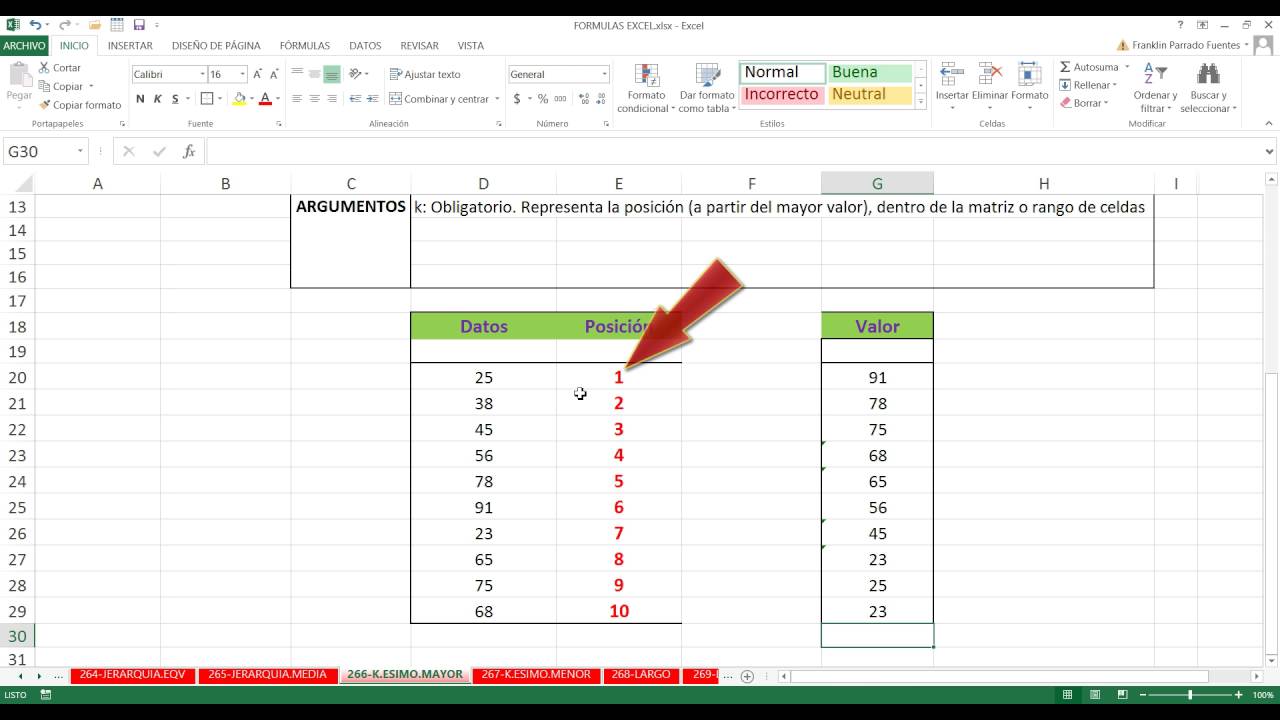Select cell showing 91 under Valor
Viewport: 1280px width, 720px height.
(x=877, y=377)
